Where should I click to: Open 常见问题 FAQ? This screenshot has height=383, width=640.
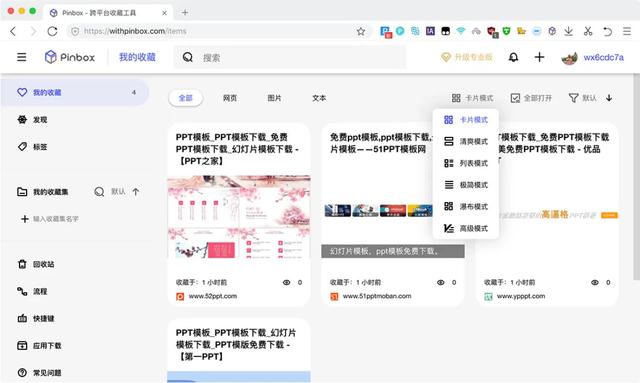[39, 373]
